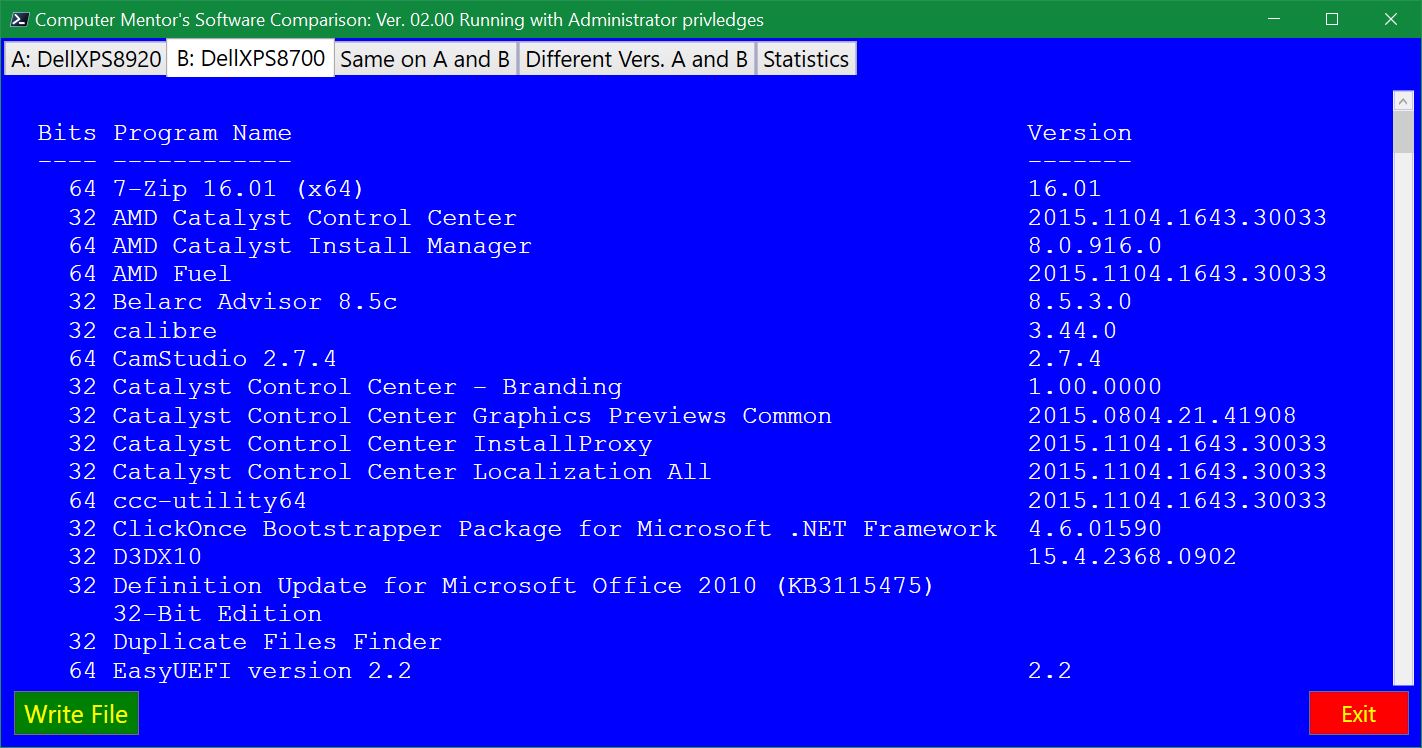The width and height of the screenshot is (1422, 748).
Task: Select the B: DellXPS8700 tab
Action: tap(250, 58)
